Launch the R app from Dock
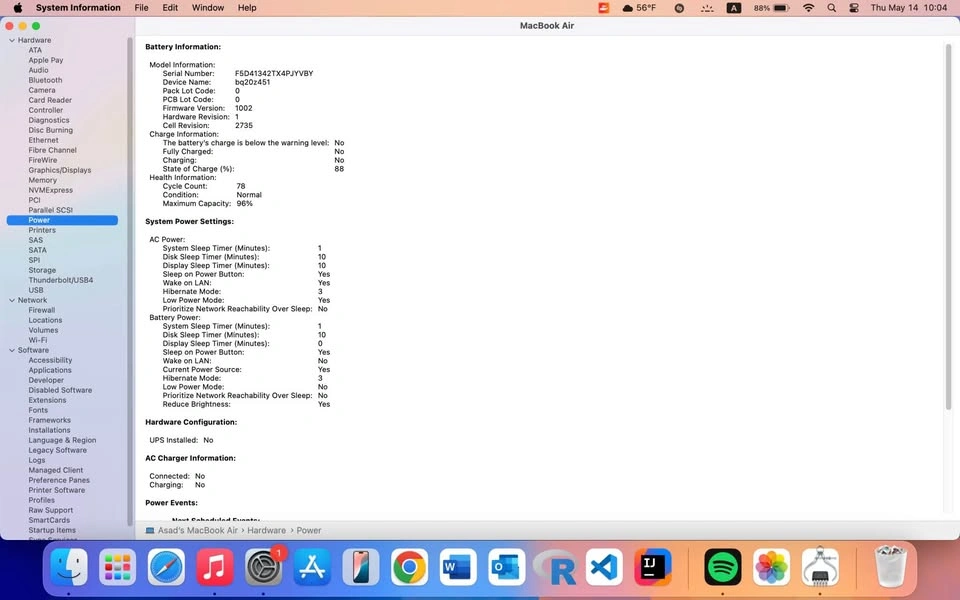This screenshot has width=960, height=600. click(556, 567)
